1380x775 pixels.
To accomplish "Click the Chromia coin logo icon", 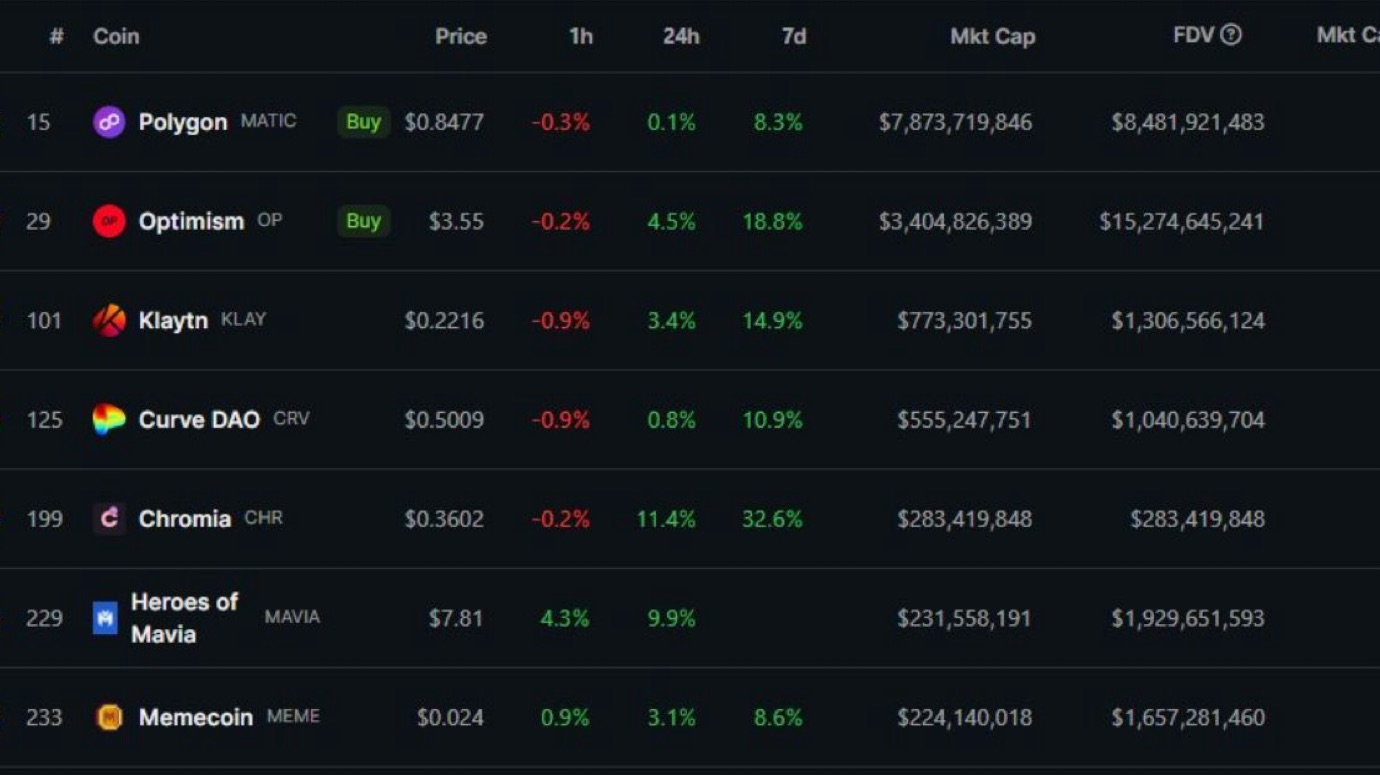I will coord(109,518).
